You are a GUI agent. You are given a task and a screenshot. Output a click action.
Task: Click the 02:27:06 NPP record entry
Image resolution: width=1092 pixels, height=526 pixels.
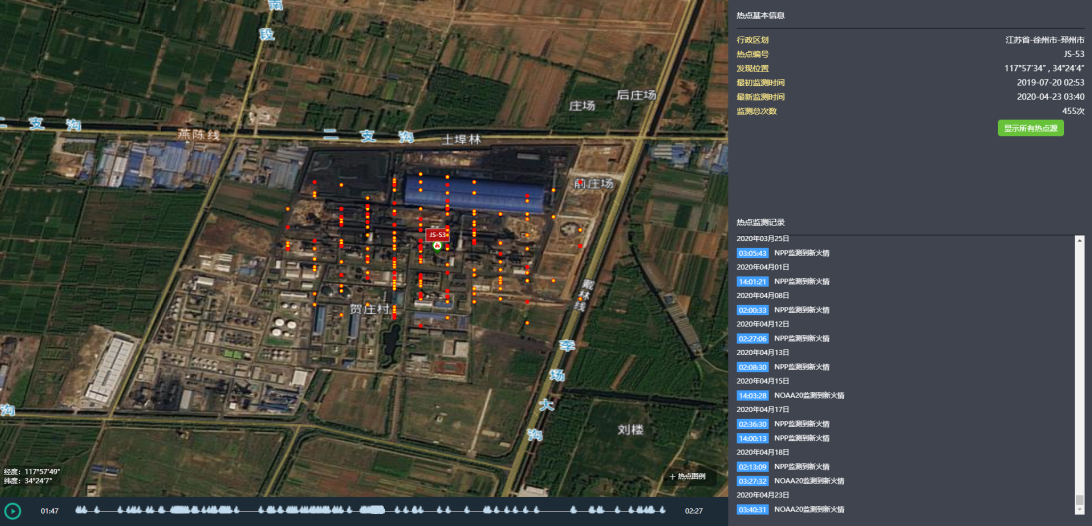point(752,339)
